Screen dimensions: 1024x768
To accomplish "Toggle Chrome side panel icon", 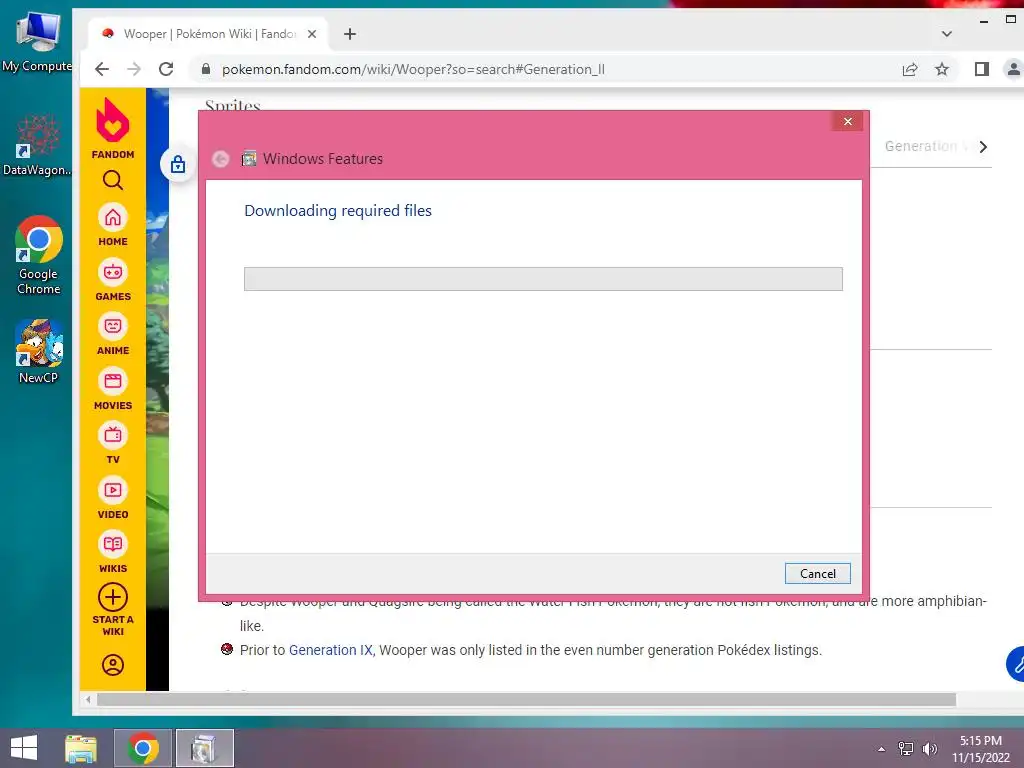I will coord(982,69).
